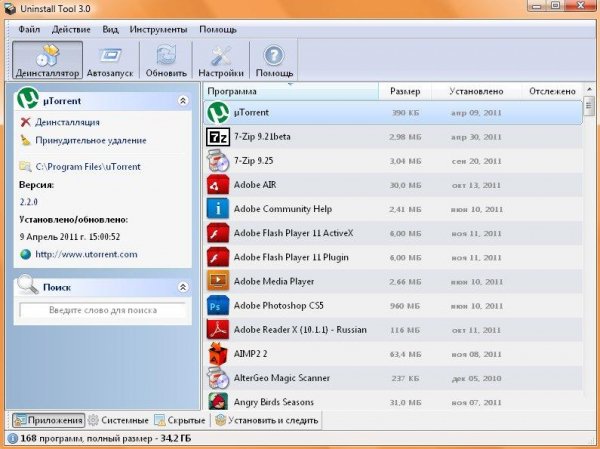Select the Деинсталлятор toolbar button
Screen dimensions: 600x449
pyautogui.click(x=47, y=60)
